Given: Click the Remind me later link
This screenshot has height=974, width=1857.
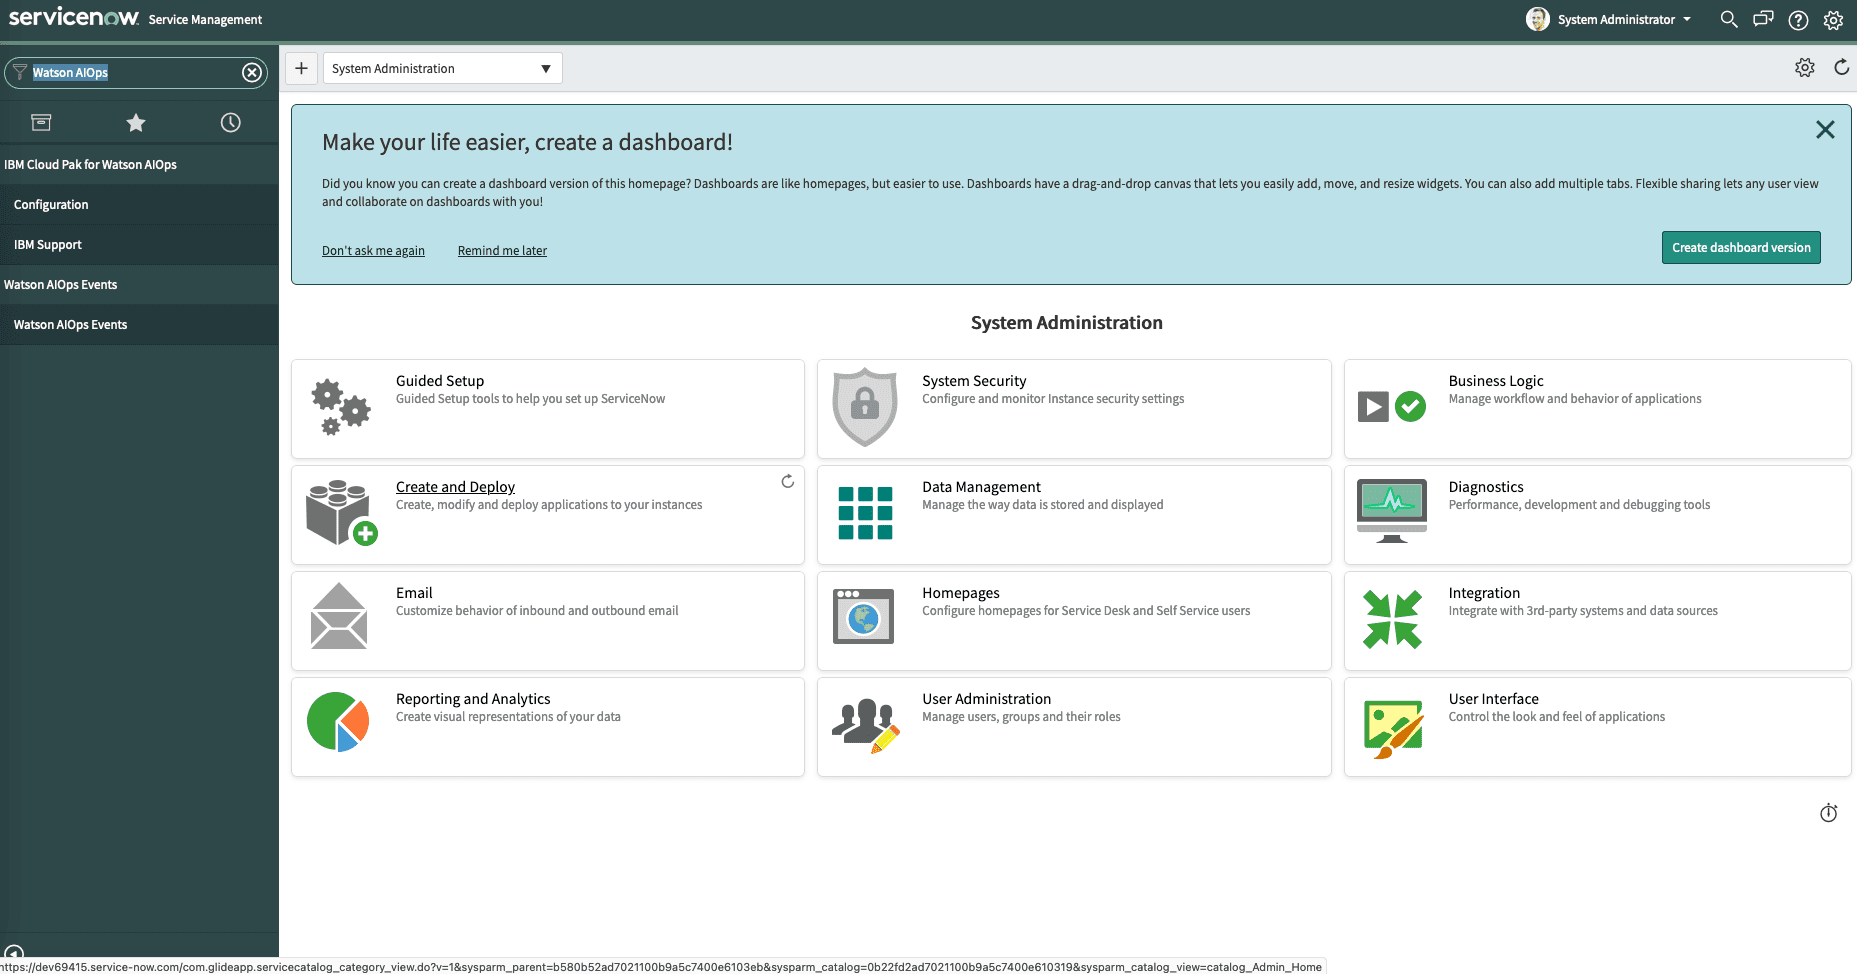Looking at the screenshot, I should [x=502, y=251].
